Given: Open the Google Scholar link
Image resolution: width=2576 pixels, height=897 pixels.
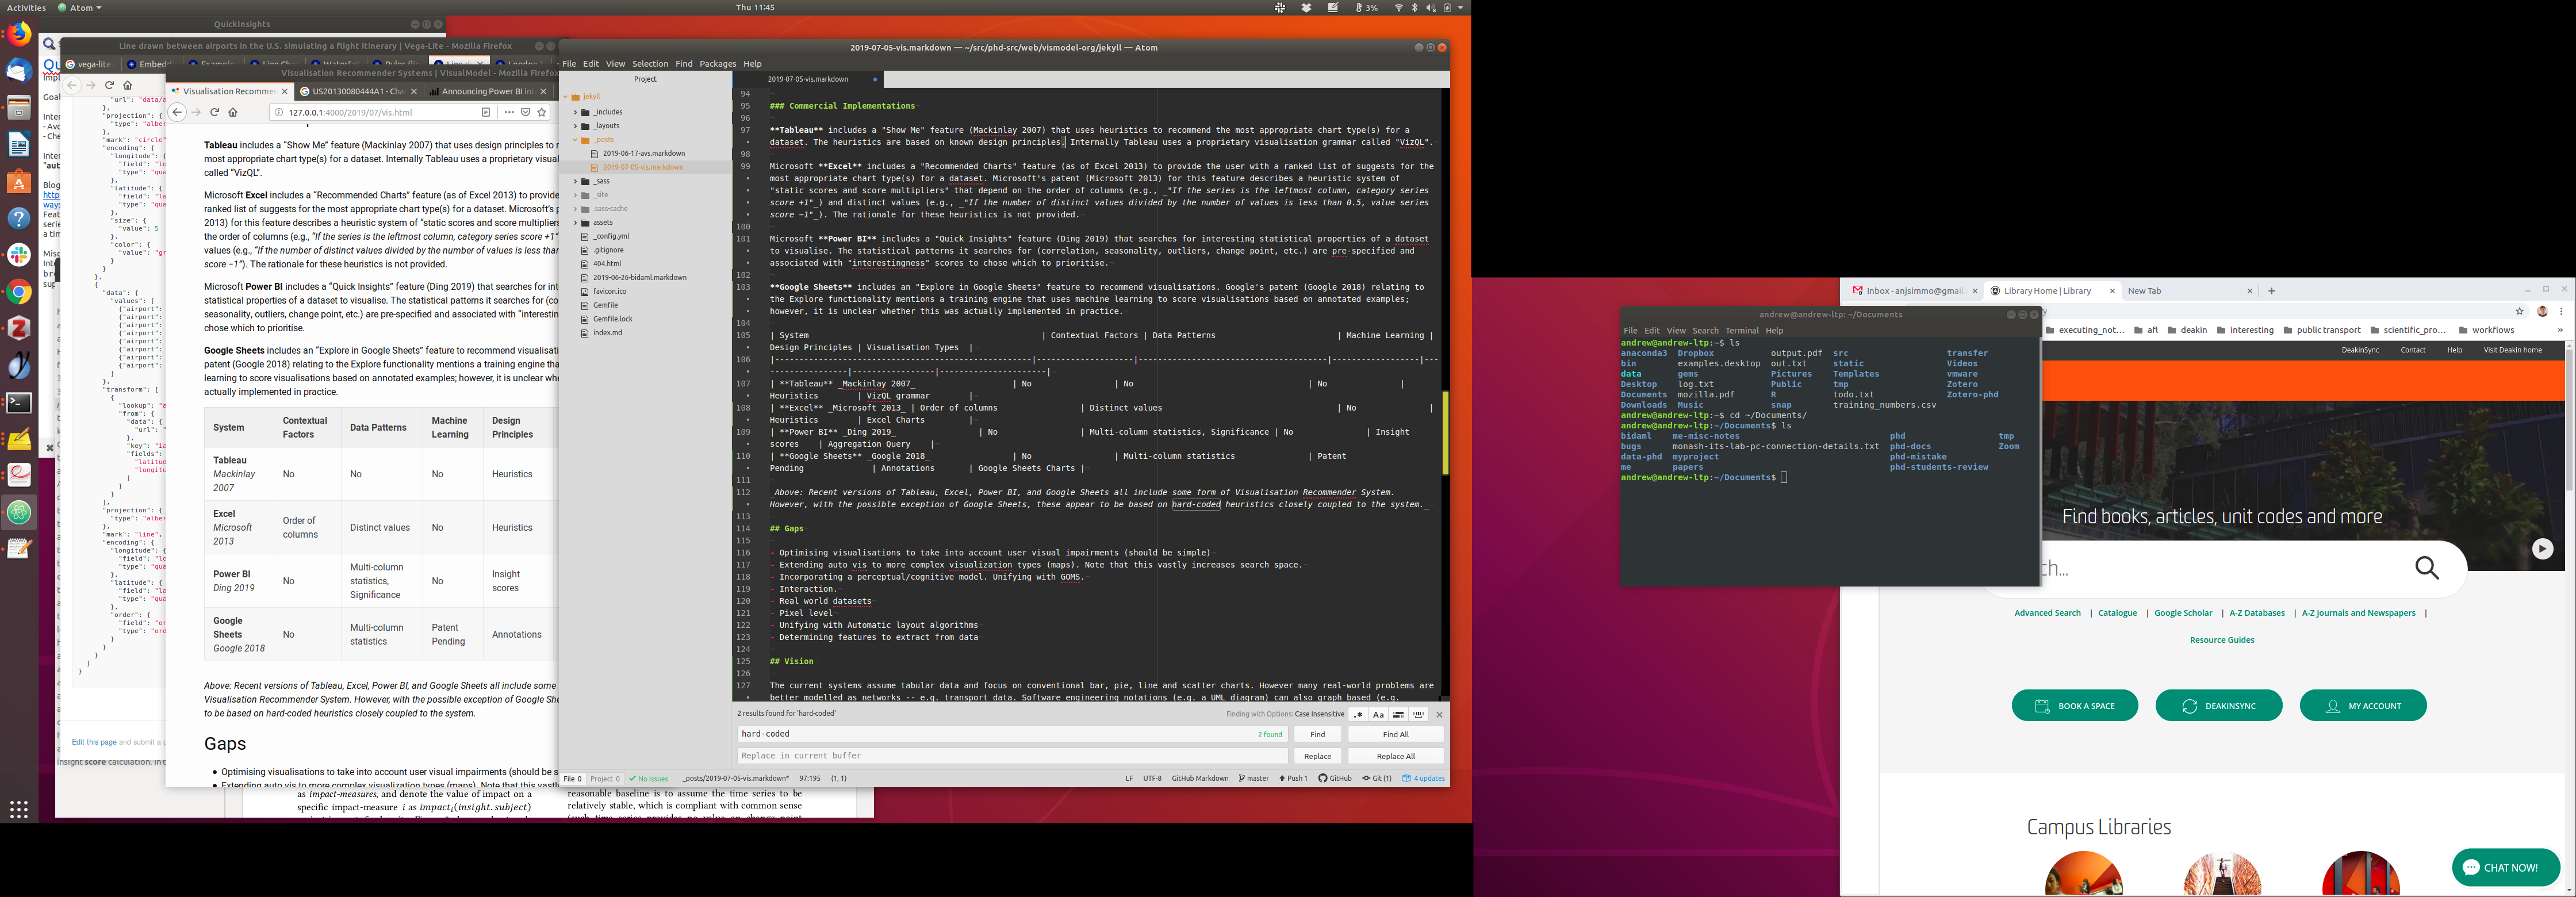Looking at the screenshot, I should (2182, 614).
